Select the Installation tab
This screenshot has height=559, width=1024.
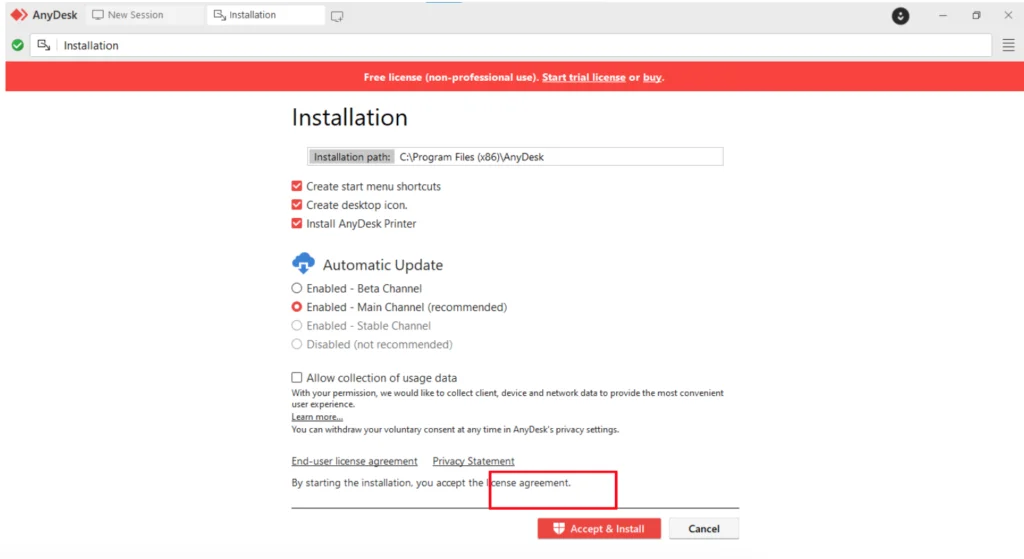pos(266,14)
